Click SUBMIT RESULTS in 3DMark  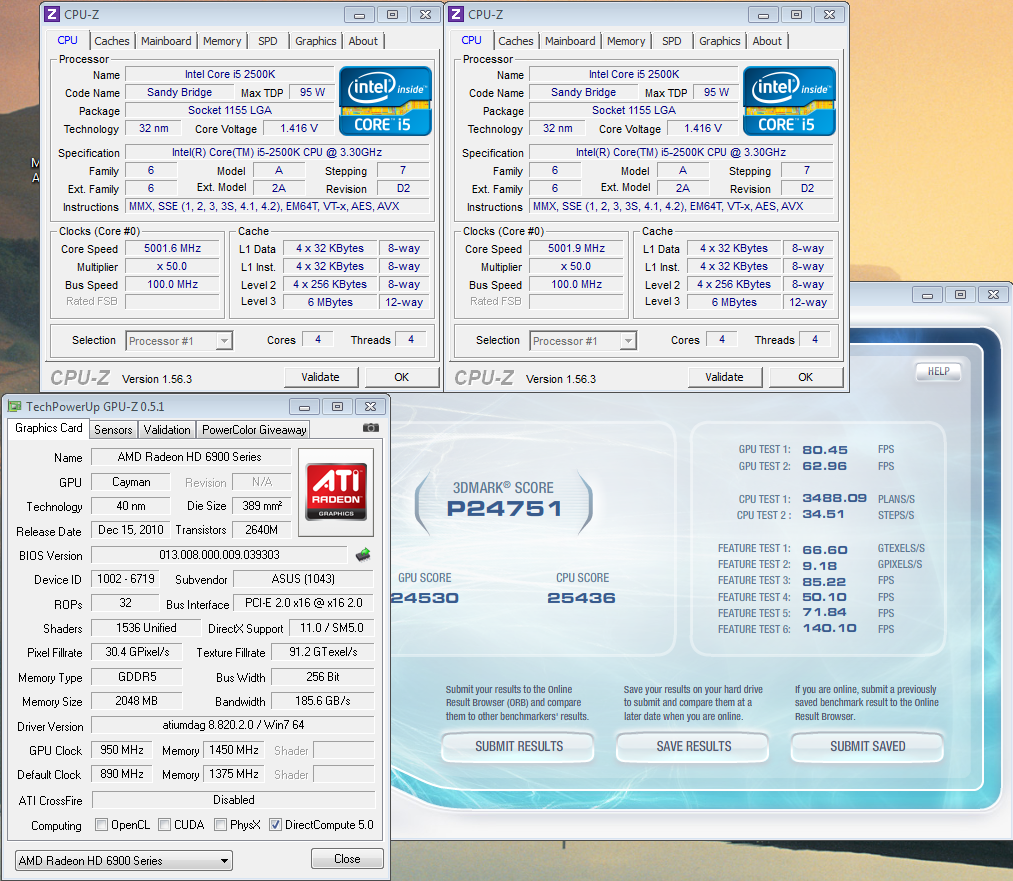pos(519,747)
